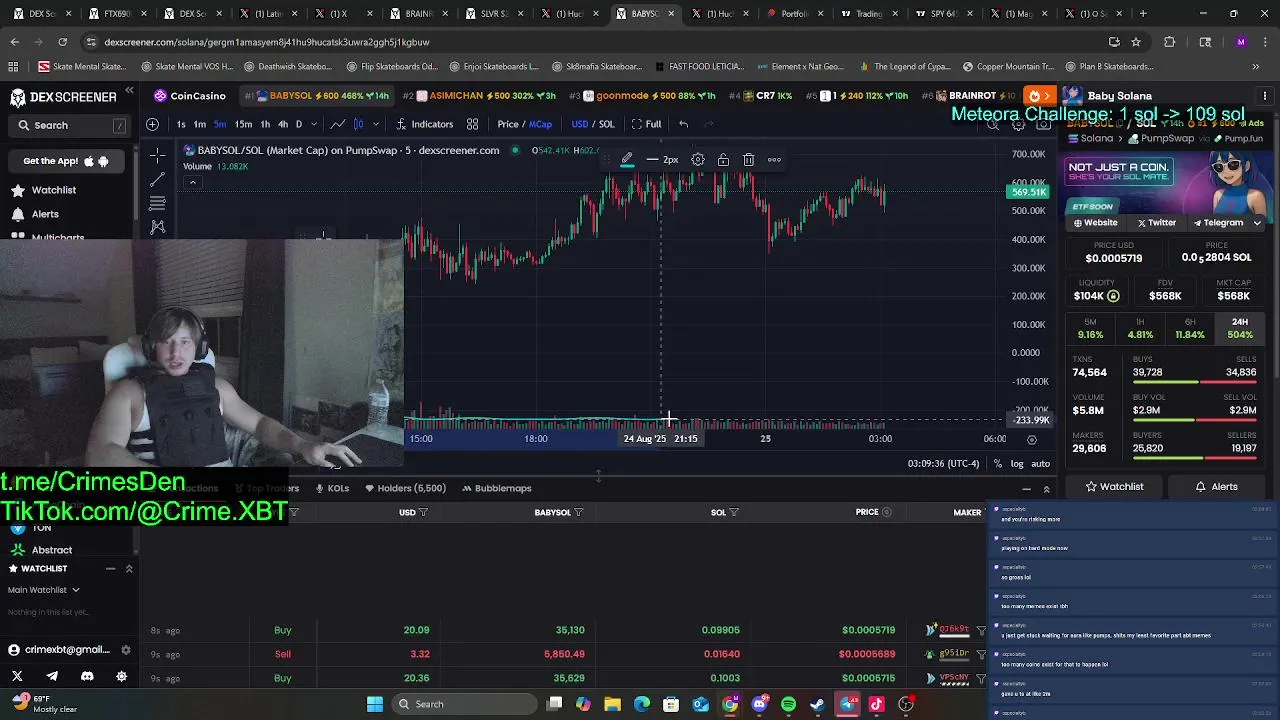Screen dimensions: 1280x720
Task: Open account settings gear beside email
Action: [x=126, y=650]
